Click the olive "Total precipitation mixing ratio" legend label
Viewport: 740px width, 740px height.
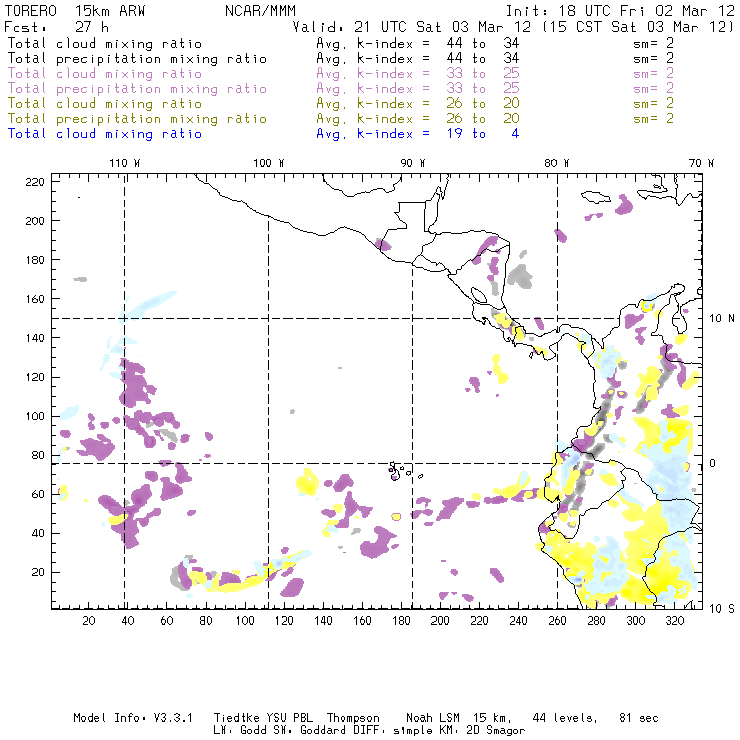[137, 119]
